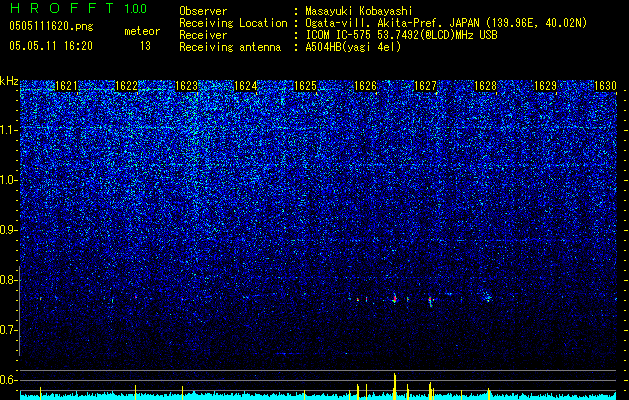The image size is (629, 400).
Task: Click the HROFFT program title
Action: point(62,8)
